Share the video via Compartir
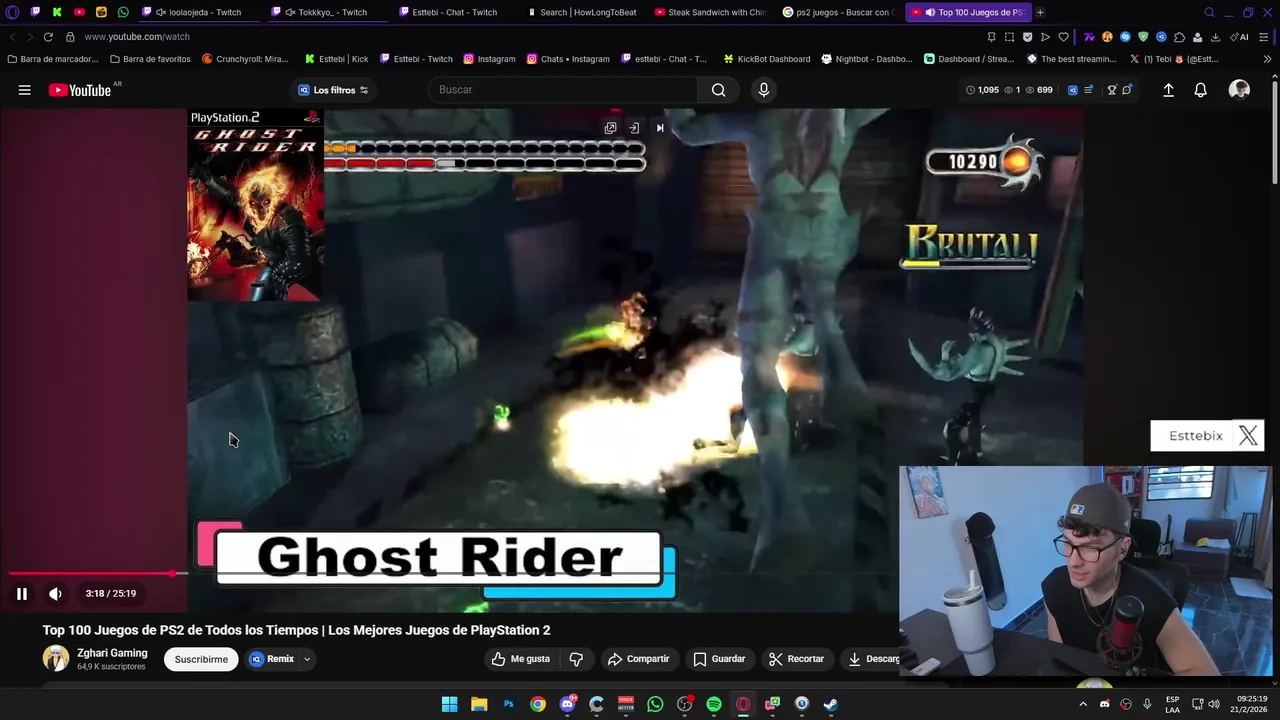The height and width of the screenshot is (720, 1280). 638,659
